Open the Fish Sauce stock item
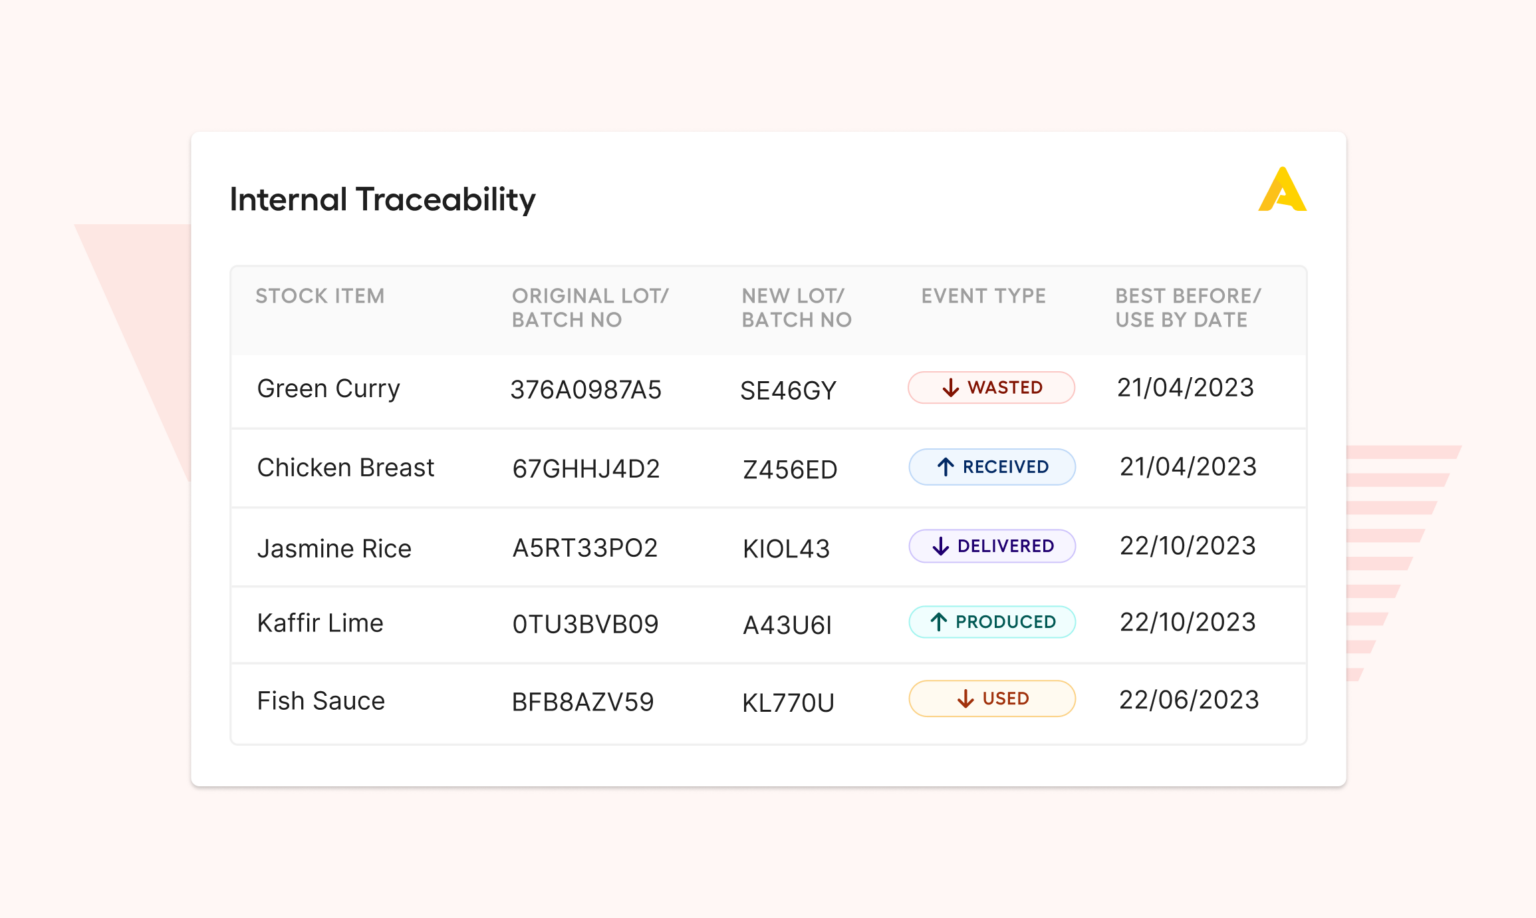The image size is (1536, 918). point(321,701)
